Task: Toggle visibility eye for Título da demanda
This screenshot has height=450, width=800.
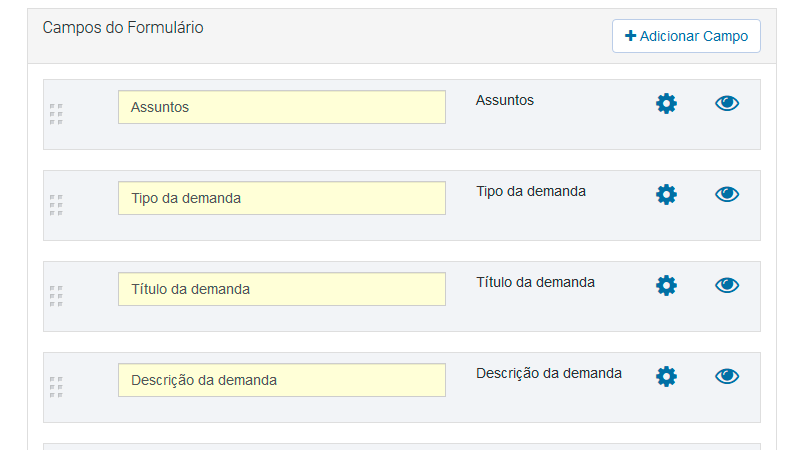Action: pyautogui.click(x=727, y=285)
